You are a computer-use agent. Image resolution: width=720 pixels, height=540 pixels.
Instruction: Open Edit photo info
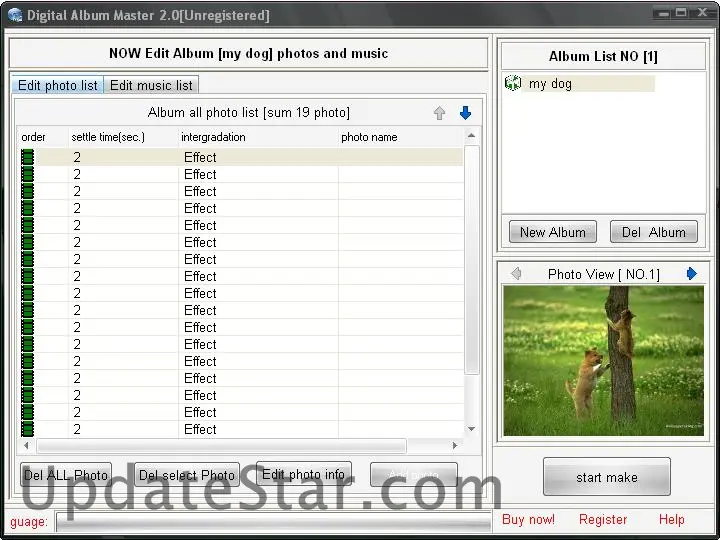[x=304, y=474]
